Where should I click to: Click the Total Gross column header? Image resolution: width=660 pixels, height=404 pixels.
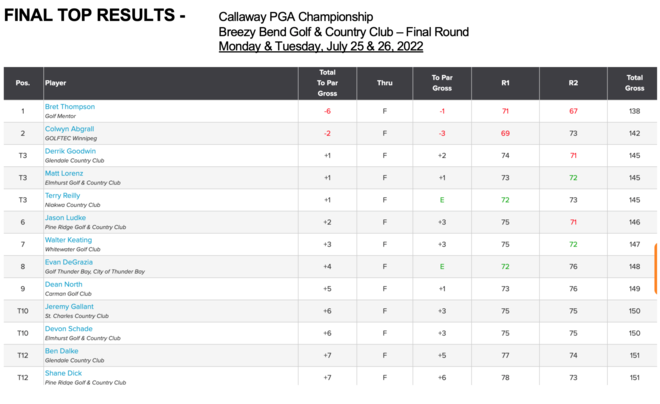pyautogui.click(x=634, y=83)
